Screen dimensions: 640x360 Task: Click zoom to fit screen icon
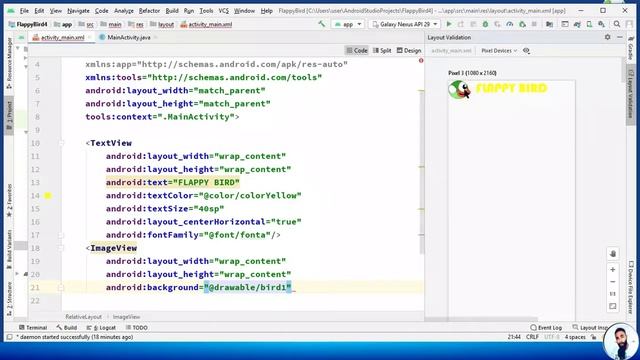[613, 306]
